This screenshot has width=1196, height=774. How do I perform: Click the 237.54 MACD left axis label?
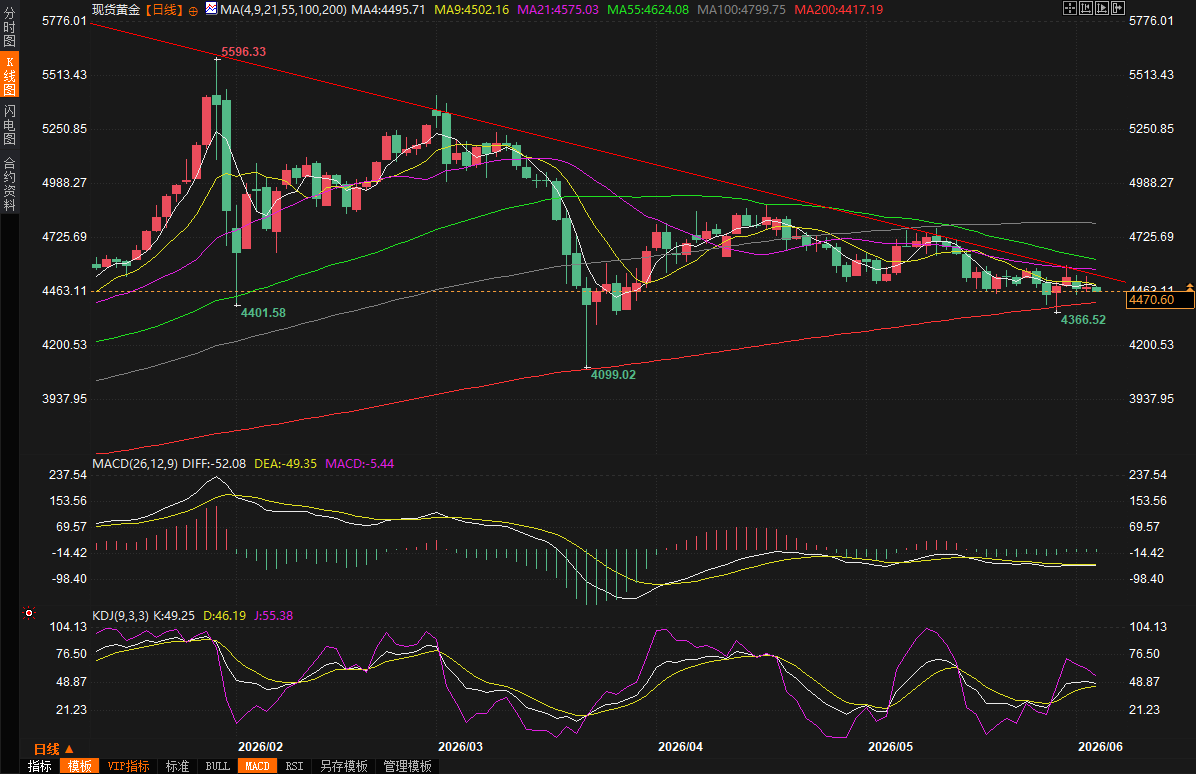[x=68, y=475]
